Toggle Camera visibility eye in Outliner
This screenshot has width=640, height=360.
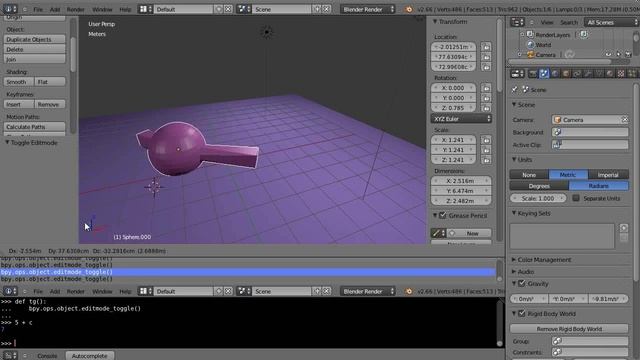(609, 54)
